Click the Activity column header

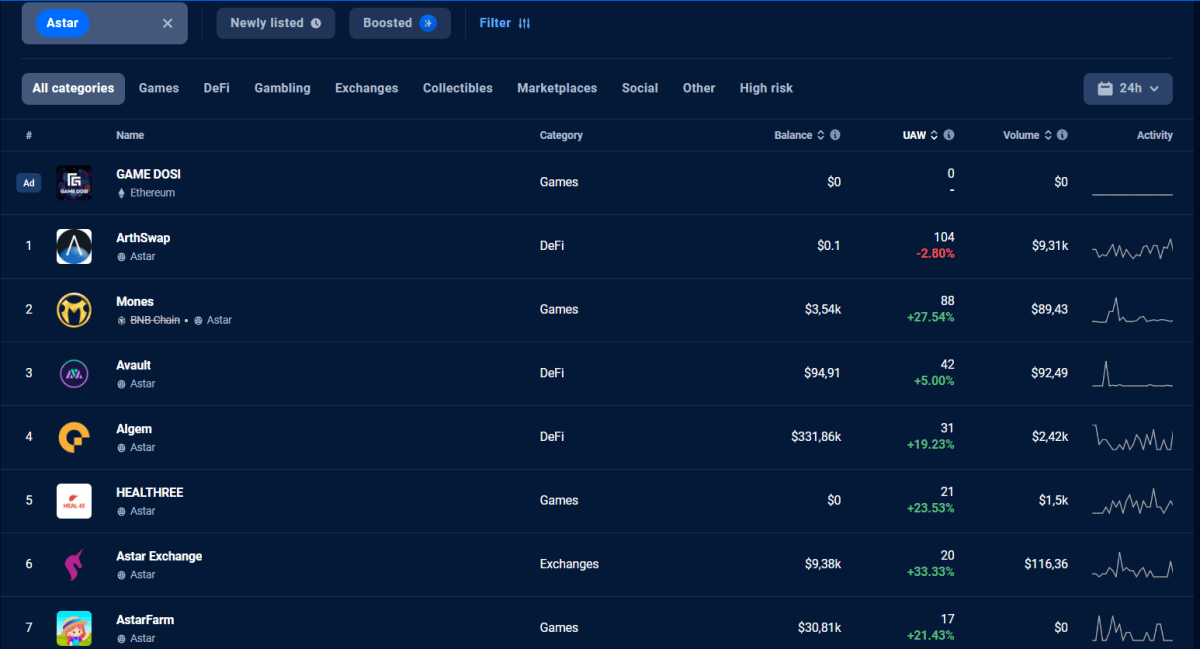[1155, 135]
